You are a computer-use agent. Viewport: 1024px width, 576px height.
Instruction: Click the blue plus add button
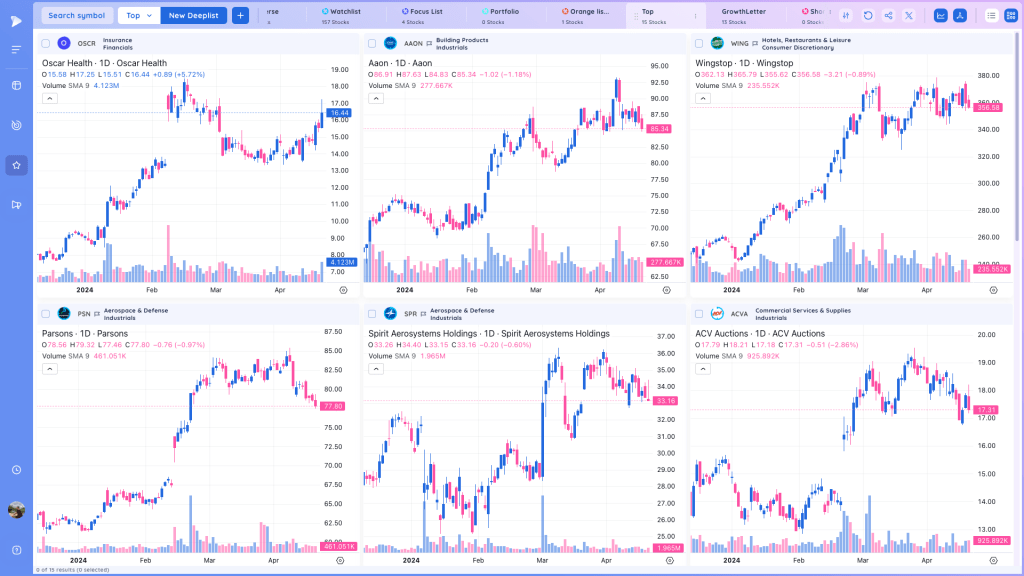(x=240, y=16)
